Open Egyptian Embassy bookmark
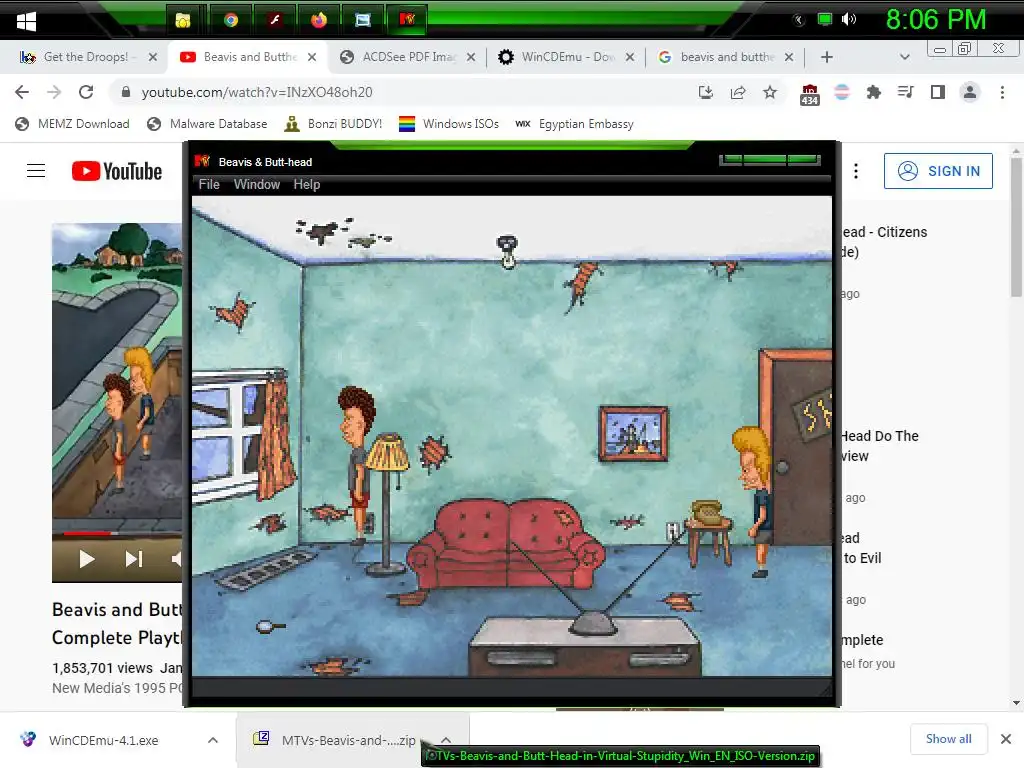Screen dimensions: 1024x768 574,124
